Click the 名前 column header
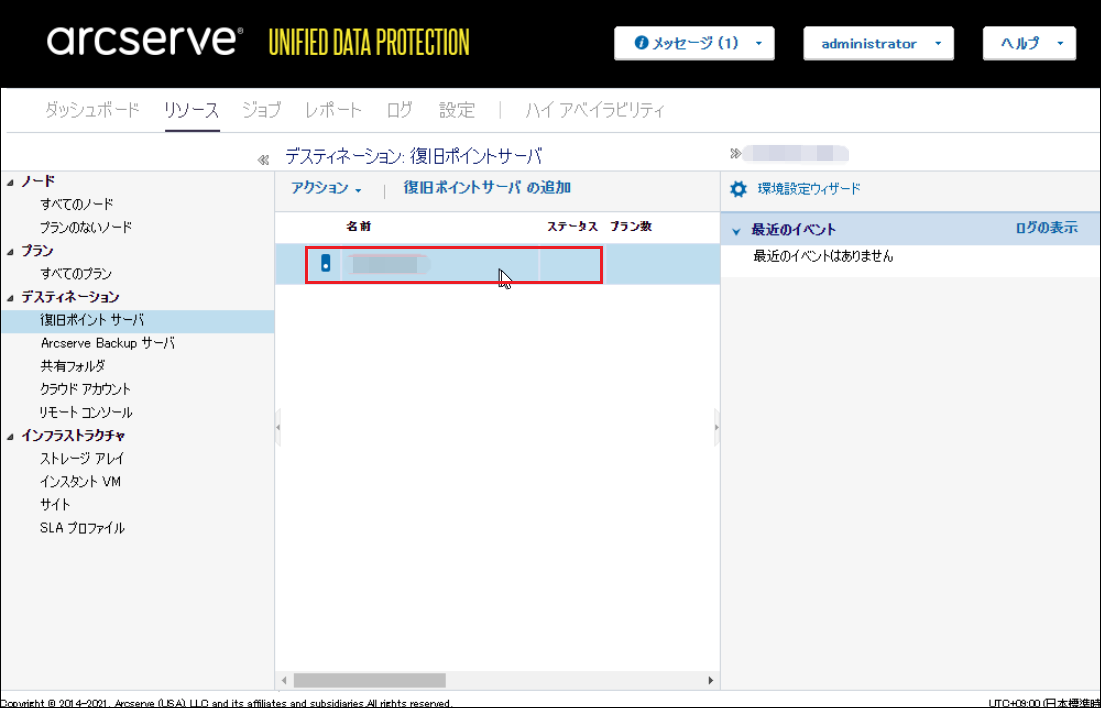 pos(358,227)
